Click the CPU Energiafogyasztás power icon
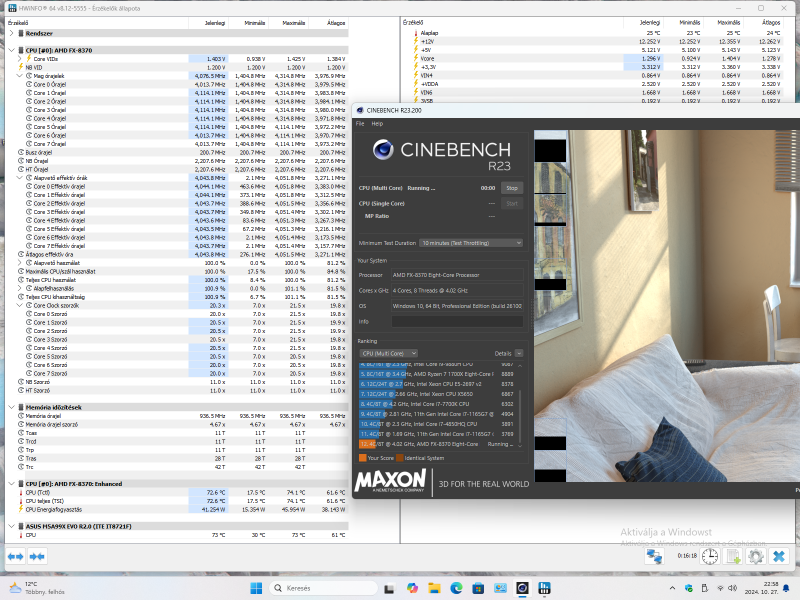The height and width of the screenshot is (600, 800). (21, 509)
